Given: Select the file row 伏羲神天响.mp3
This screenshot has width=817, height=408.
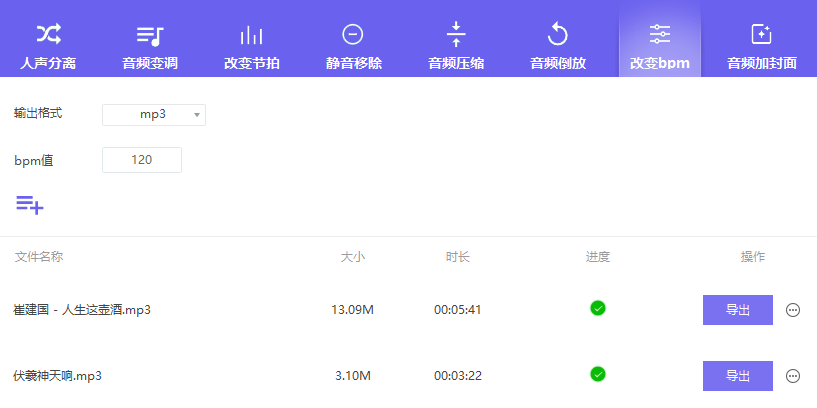Looking at the screenshot, I should tap(58, 376).
